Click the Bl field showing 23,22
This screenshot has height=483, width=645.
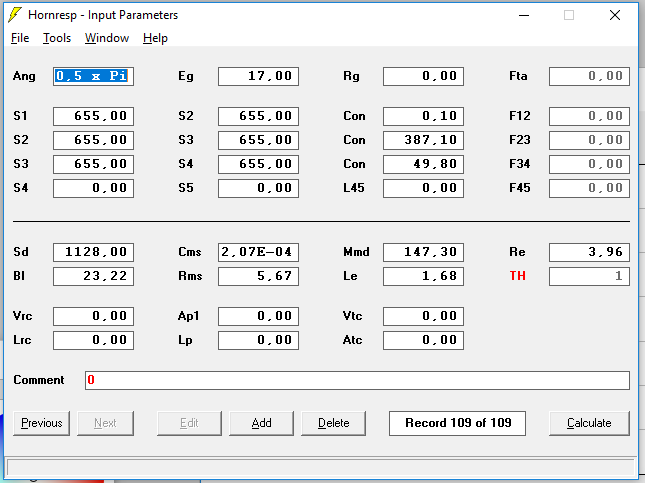(93, 276)
